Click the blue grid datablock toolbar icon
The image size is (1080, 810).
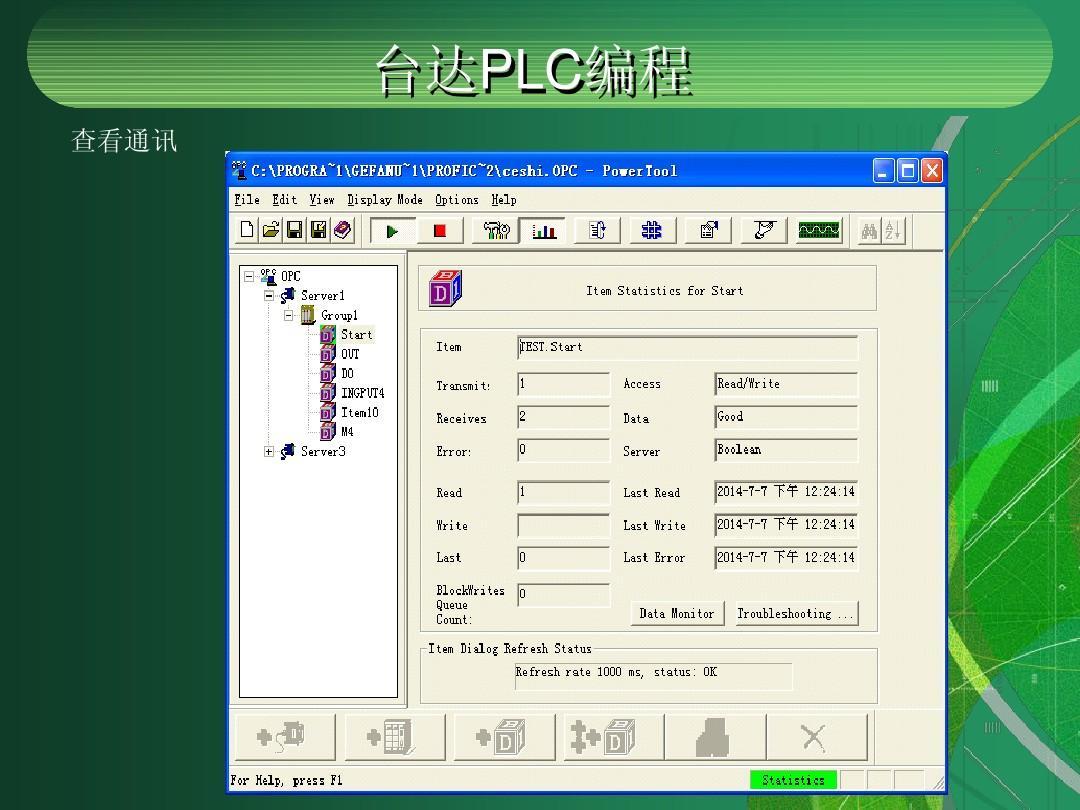(652, 231)
